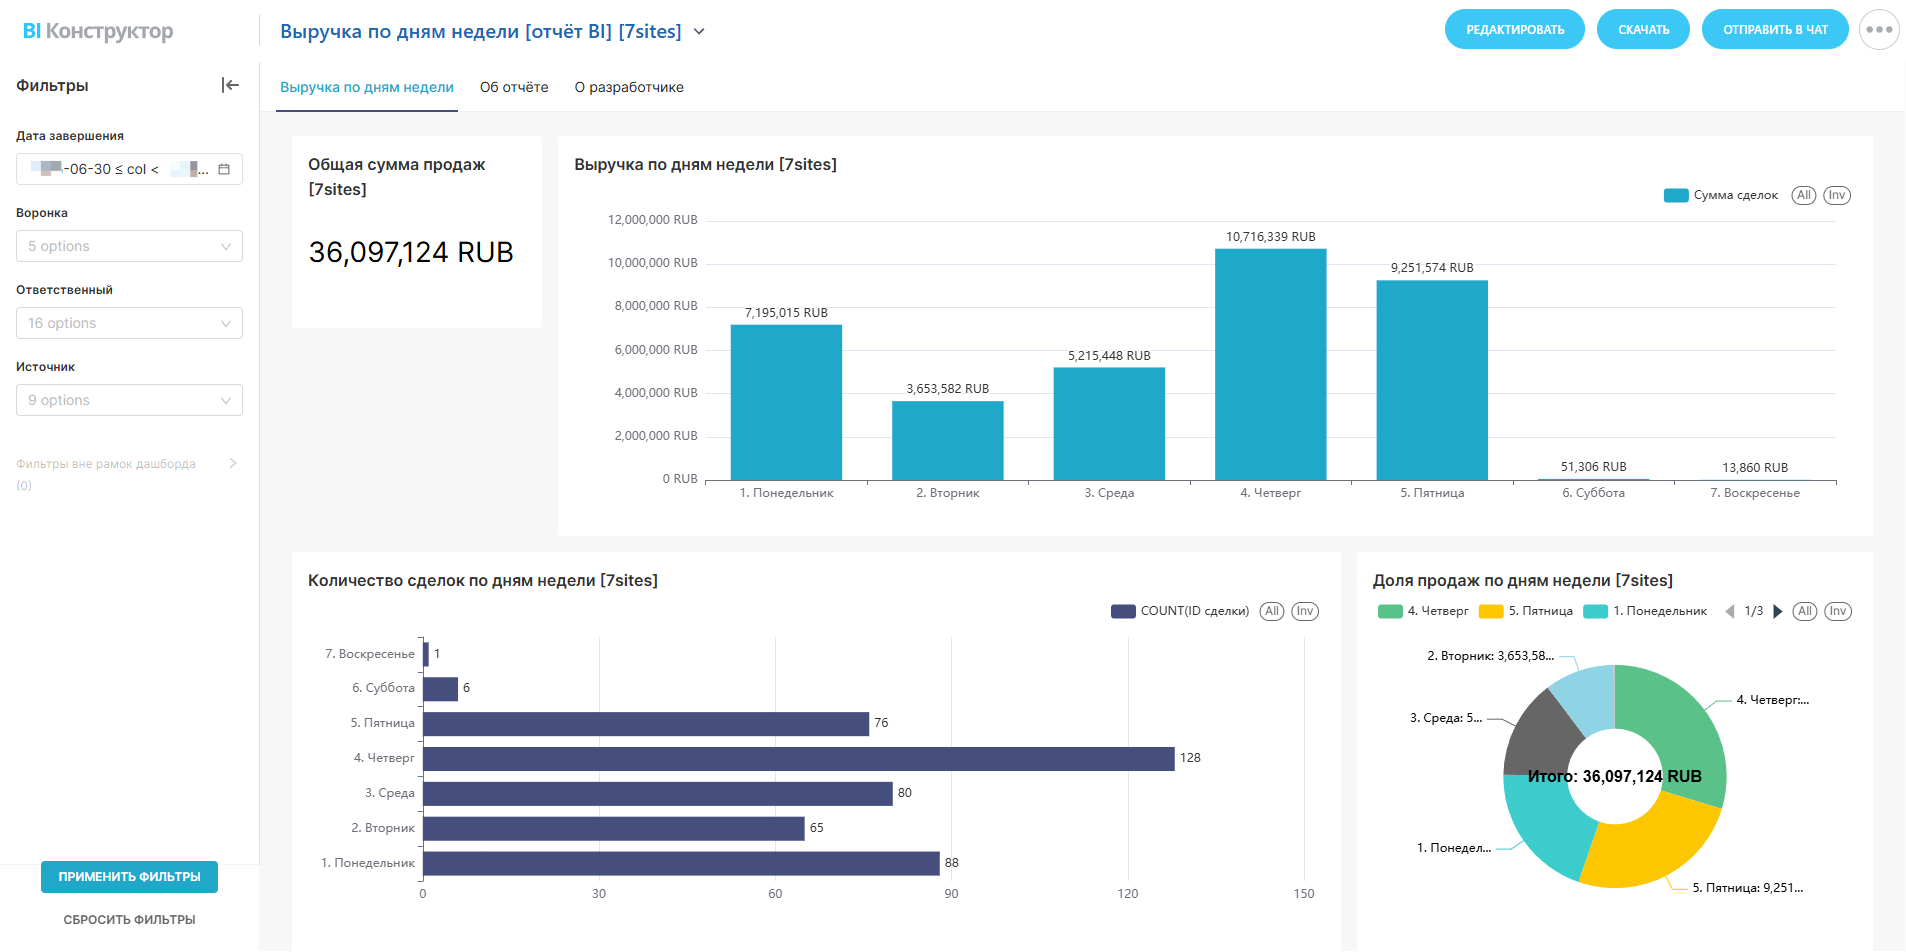Screen dimensions: 1906x952
Task: Click Inv legend button in donut chart
Action: point(1837,612)
